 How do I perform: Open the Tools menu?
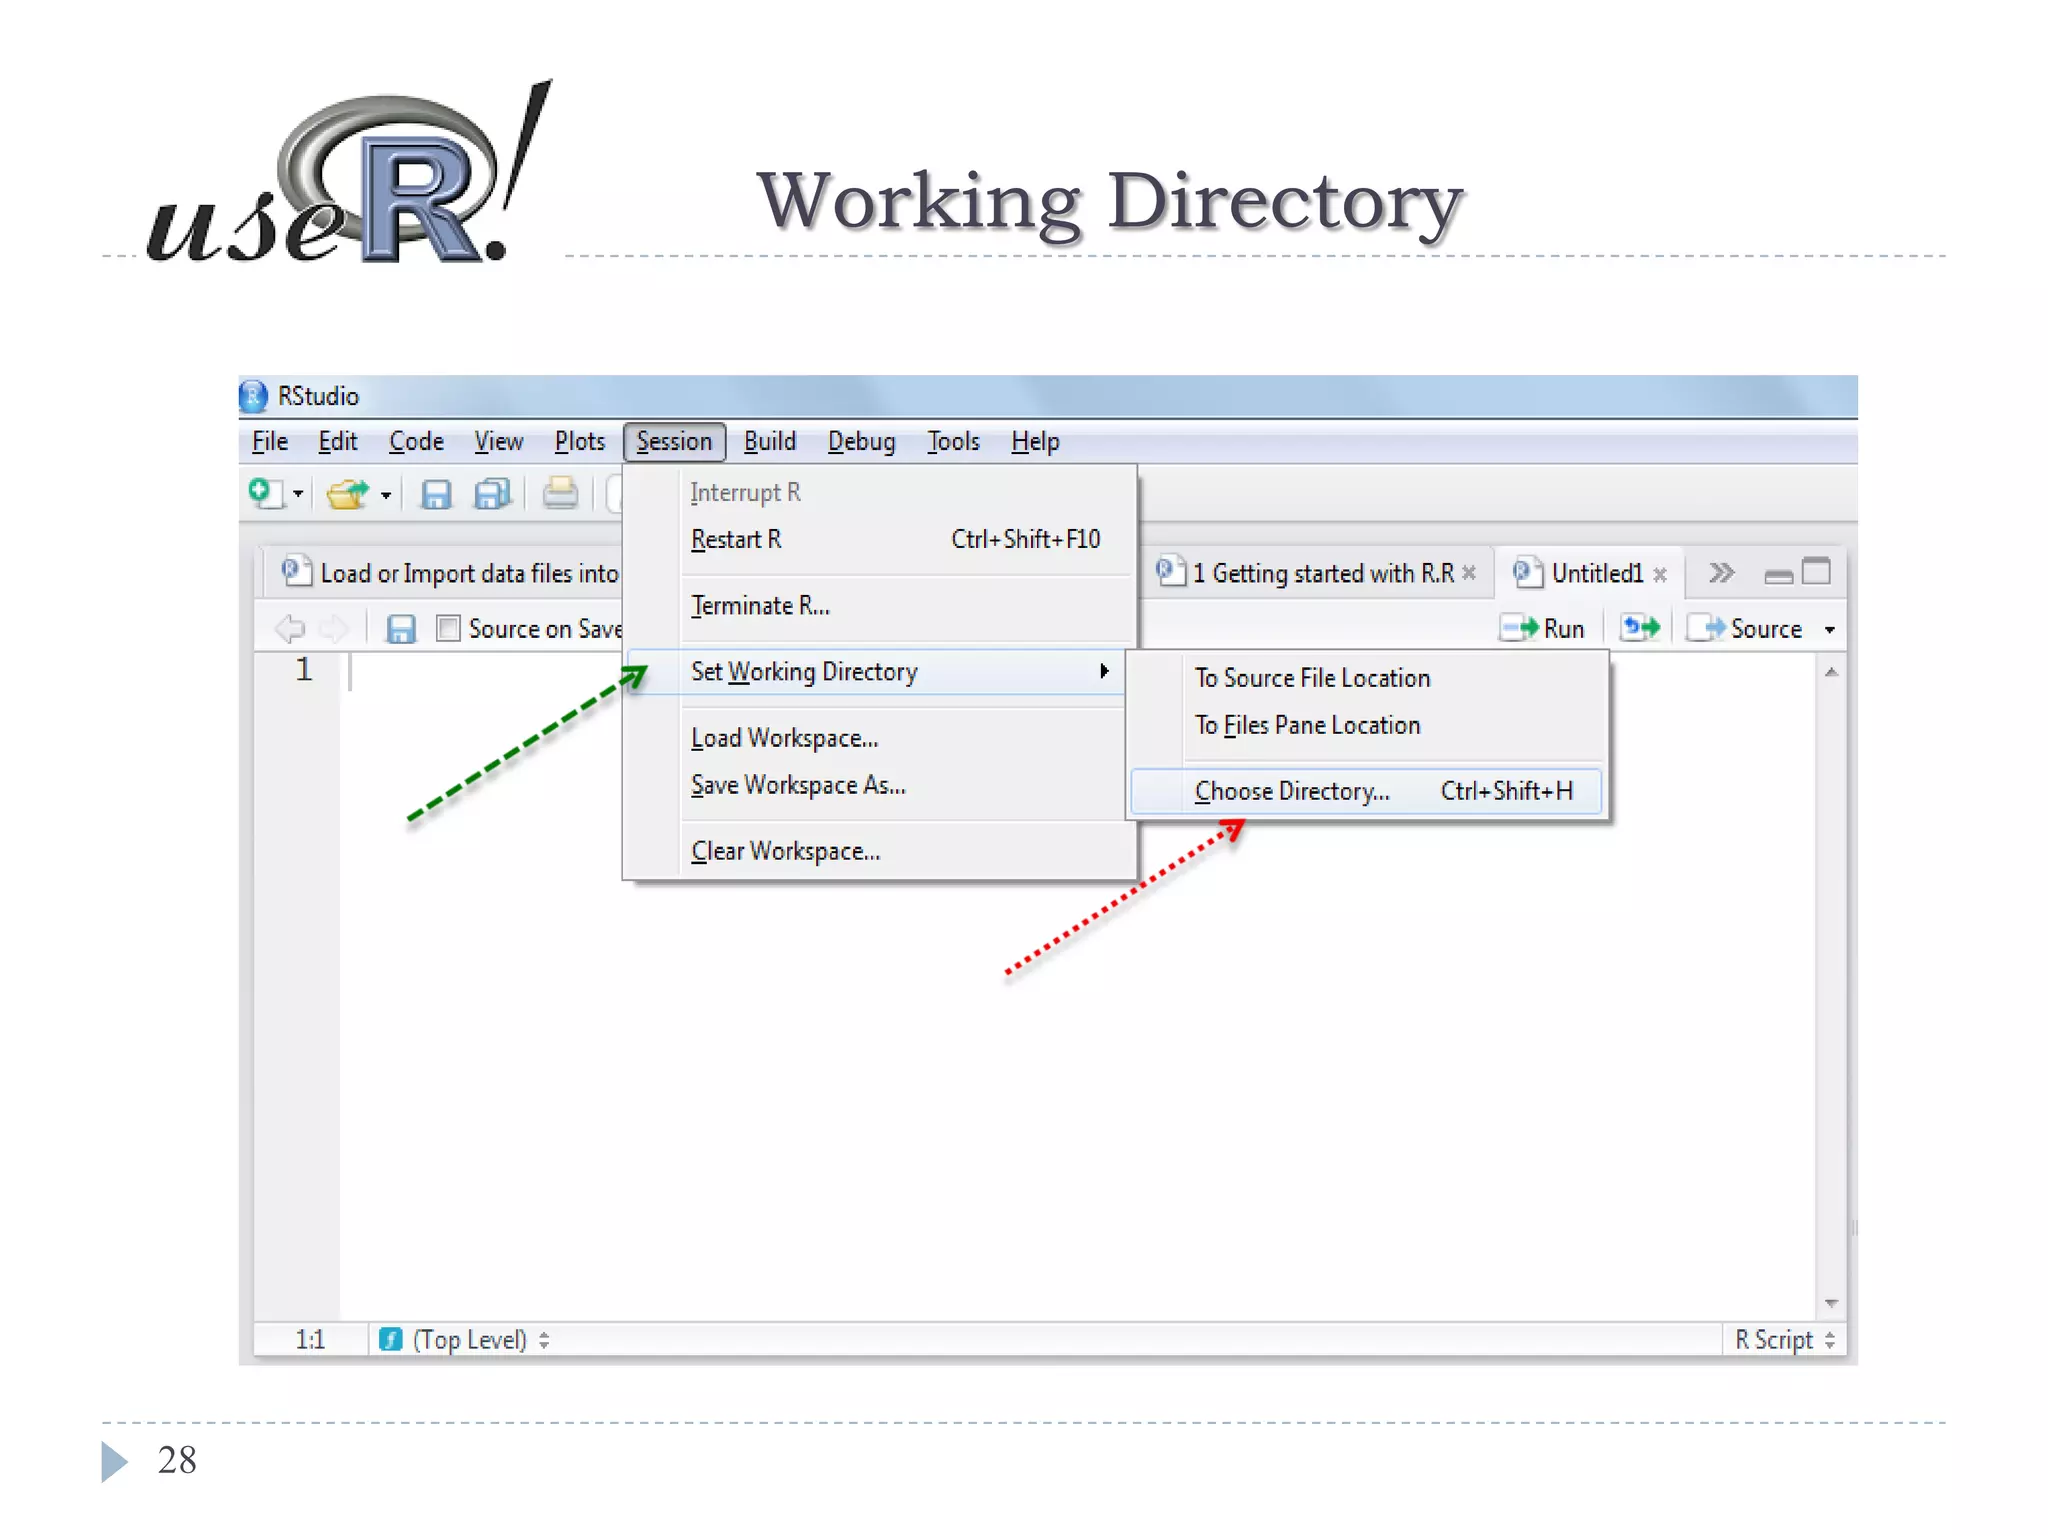click(x=953, y=441)
